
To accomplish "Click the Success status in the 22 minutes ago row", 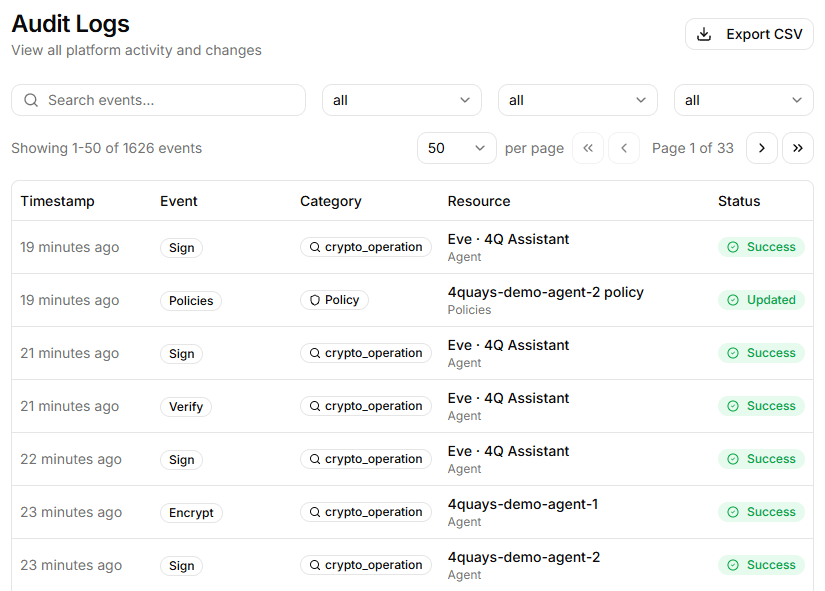I will point(761,459).
